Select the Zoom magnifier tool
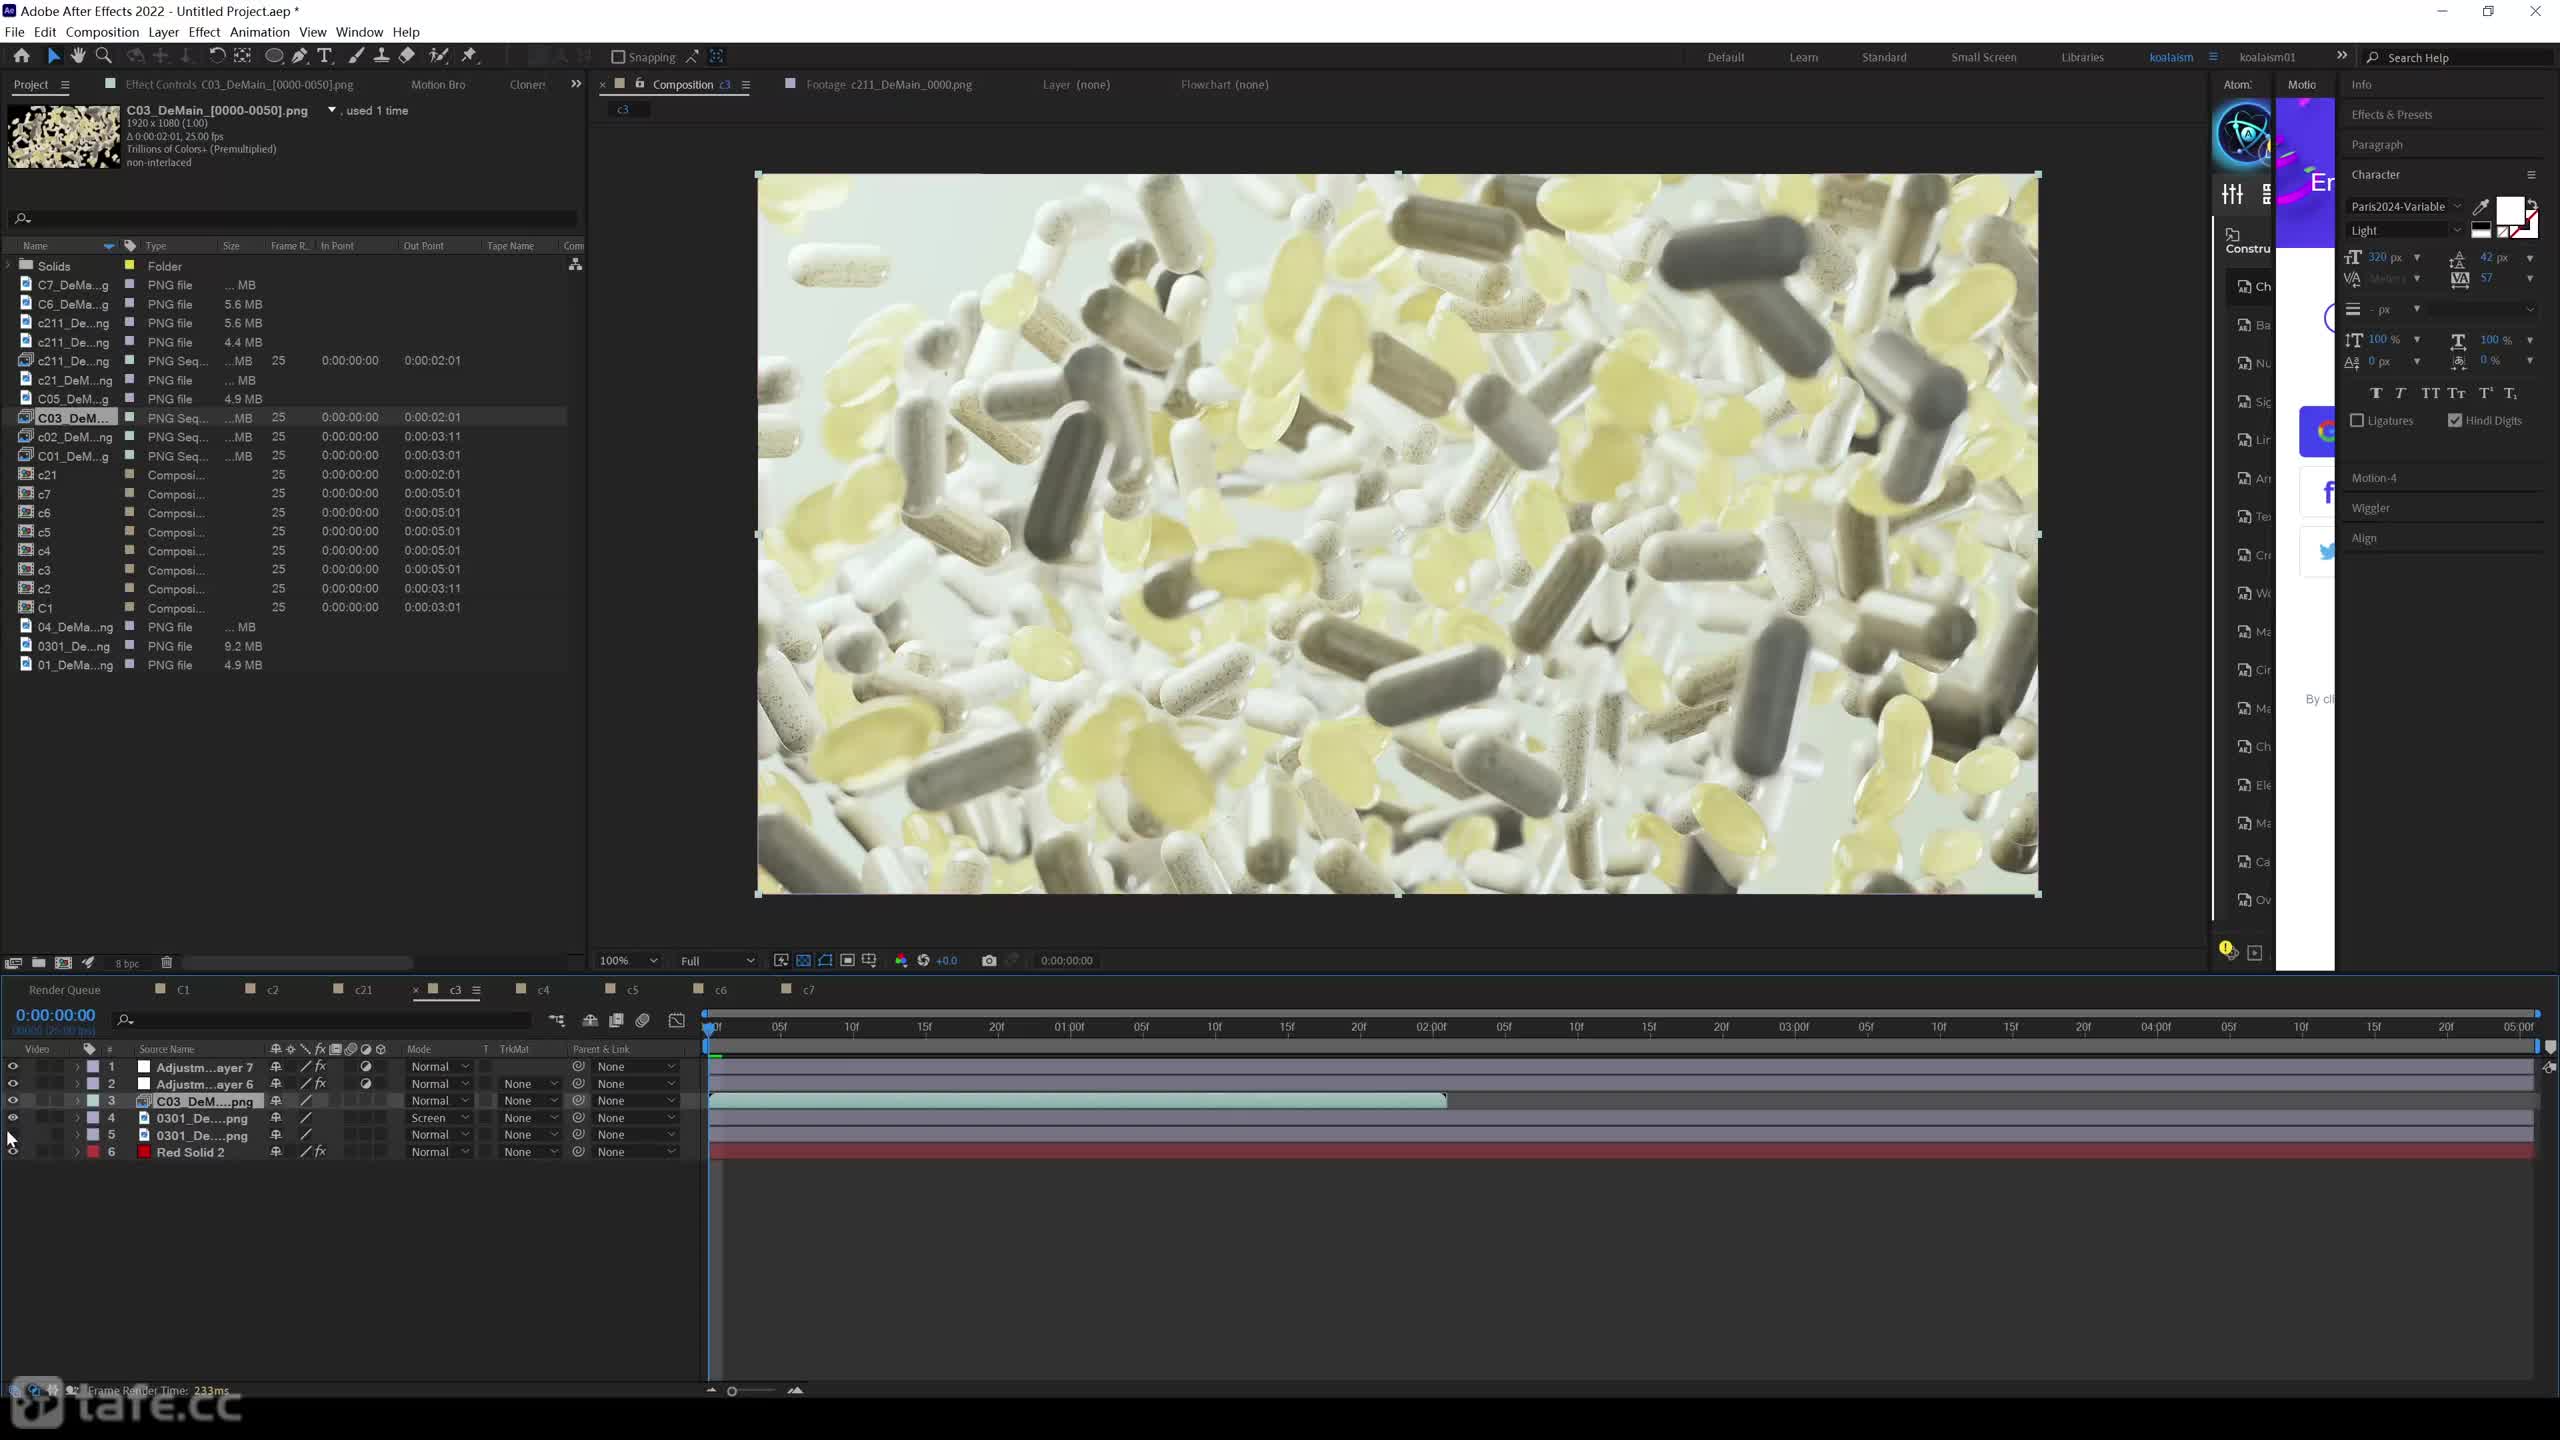The width and height of the screenshot is (2560, 1440). coord(103,56)
